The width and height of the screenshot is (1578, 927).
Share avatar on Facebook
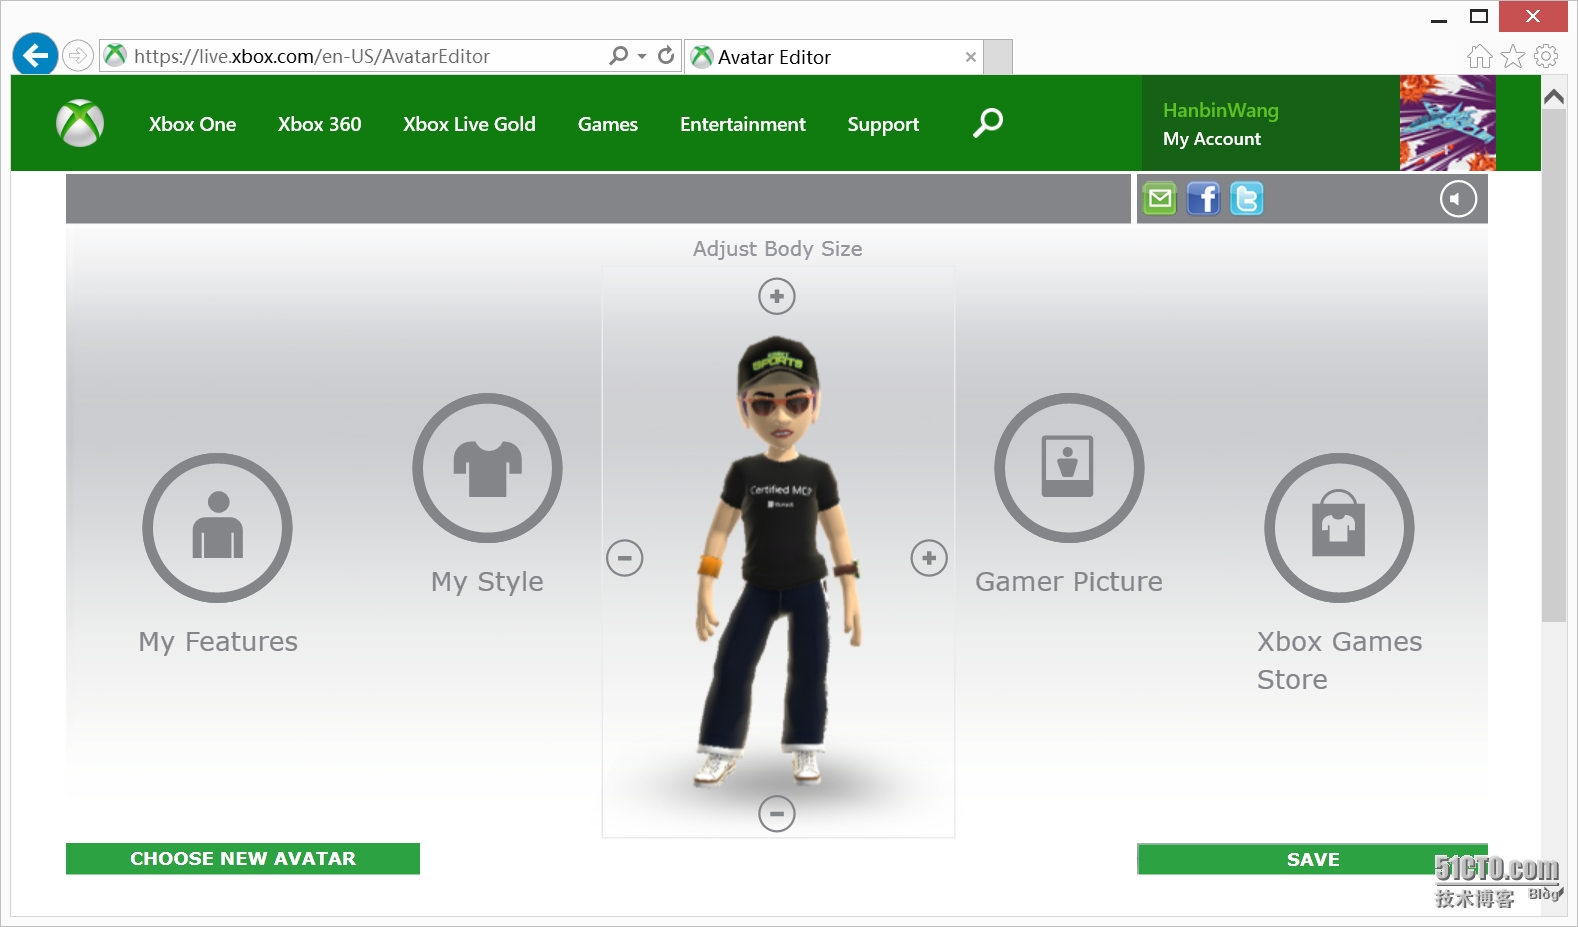1203,199
